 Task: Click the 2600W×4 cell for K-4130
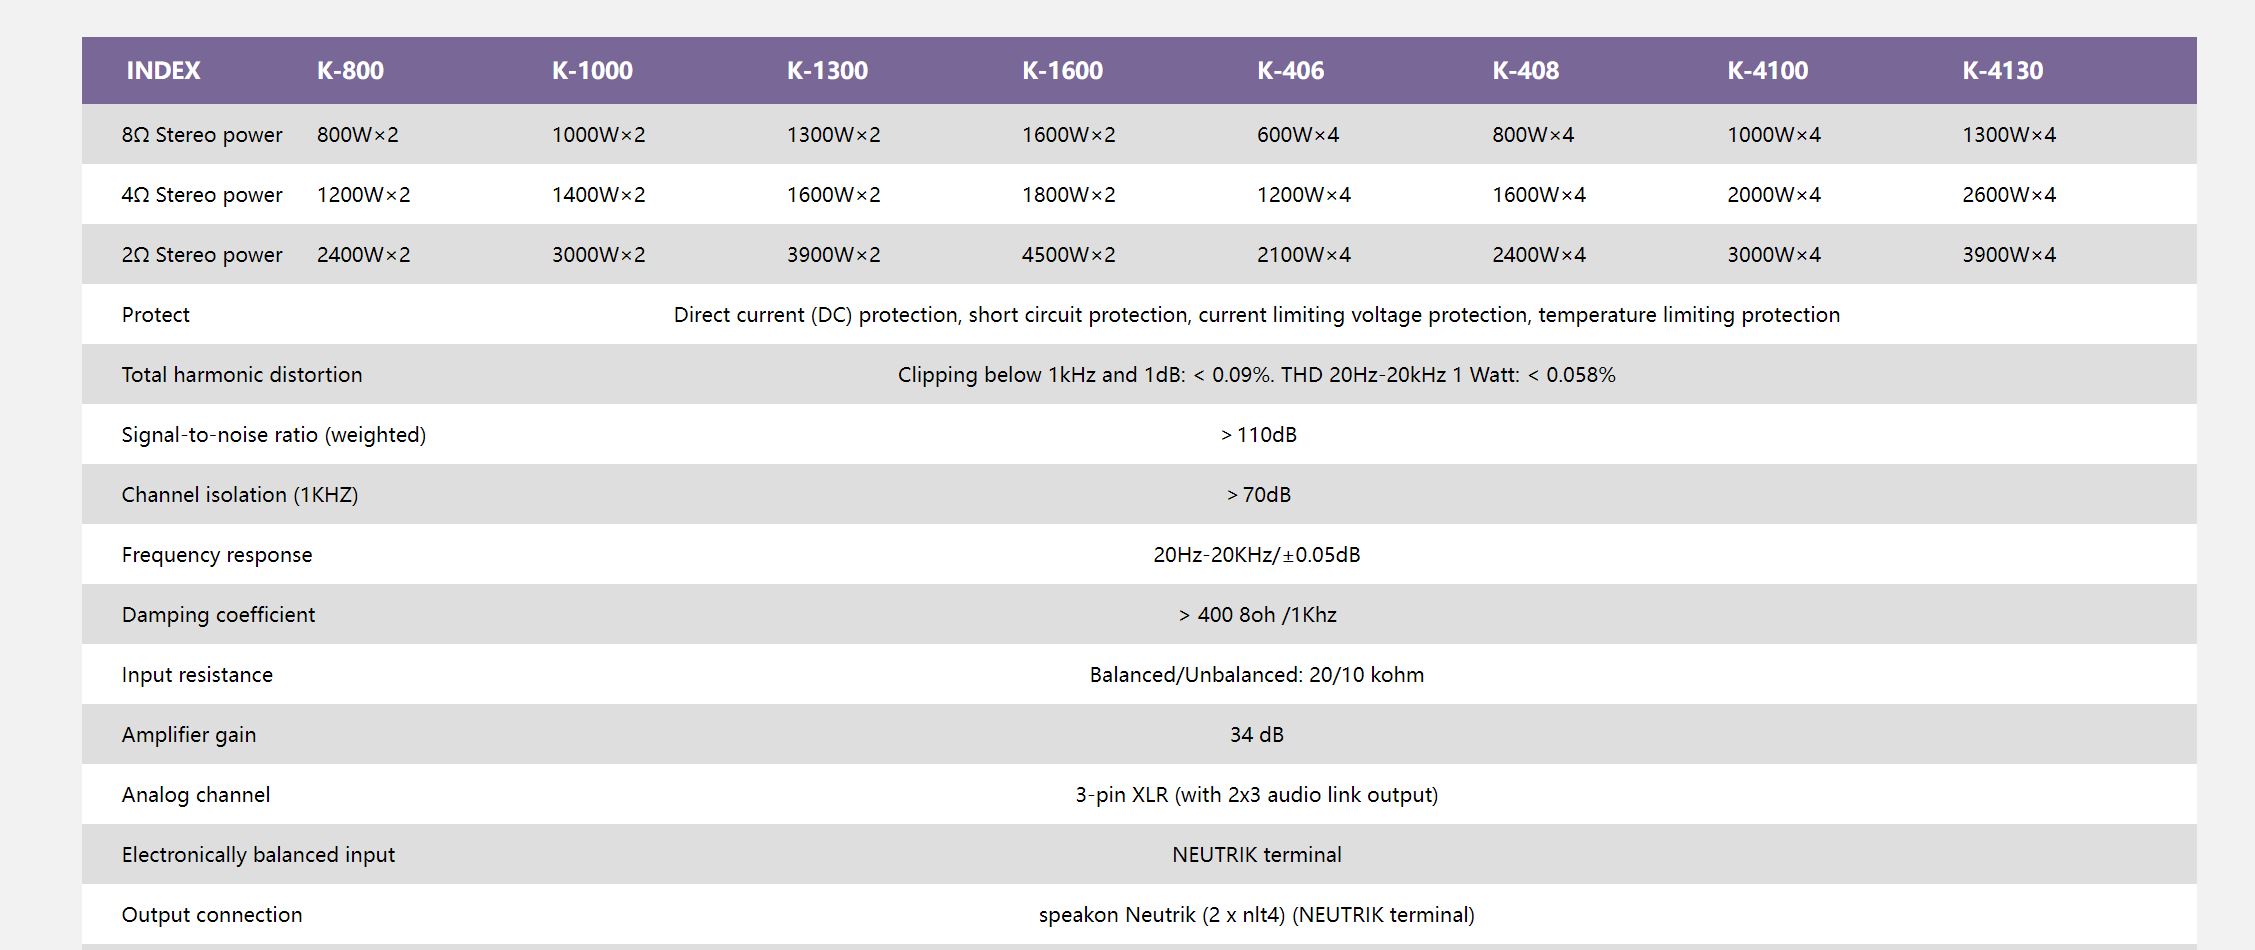pyautogui.click(x=2008, y=195)
